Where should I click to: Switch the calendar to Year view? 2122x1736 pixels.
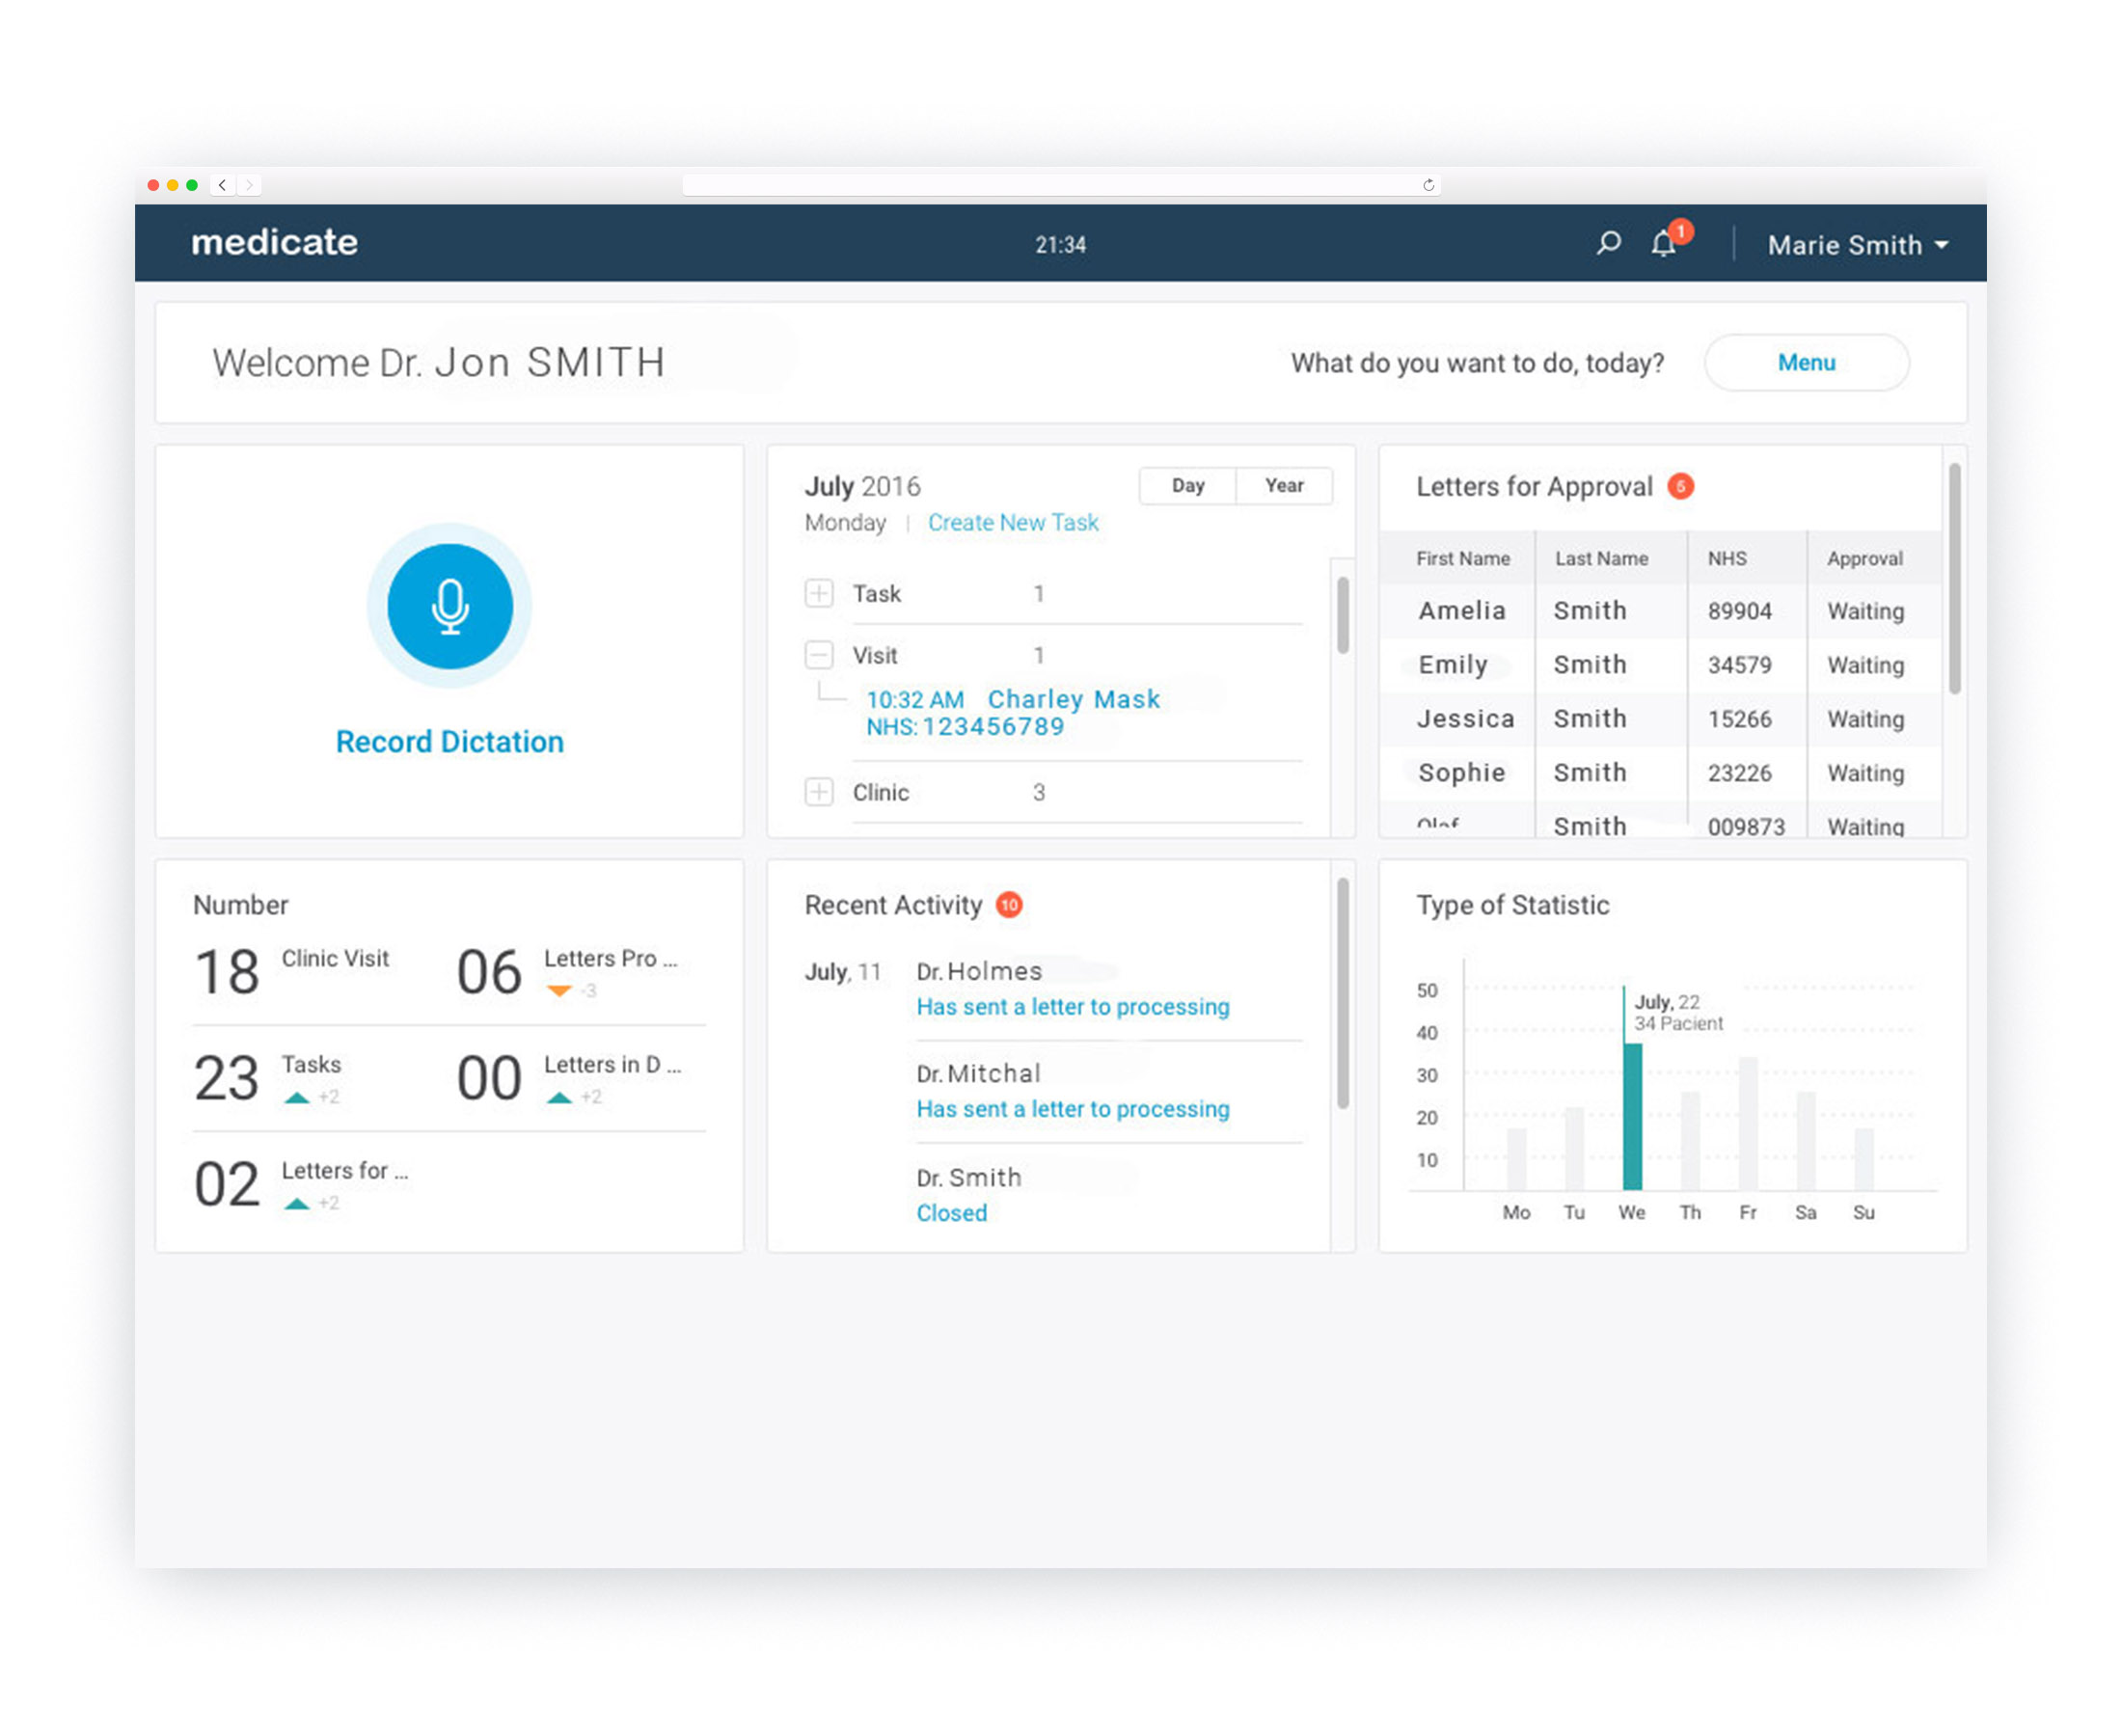[1283, 486]
